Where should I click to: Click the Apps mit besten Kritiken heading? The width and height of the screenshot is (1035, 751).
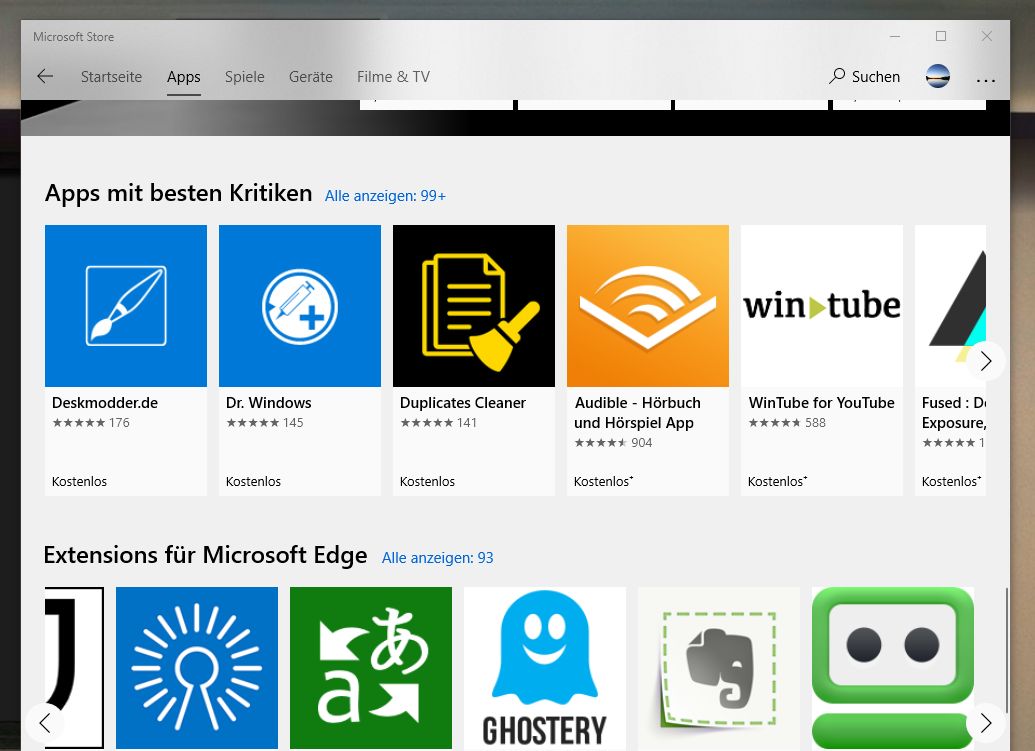[178, 193]
